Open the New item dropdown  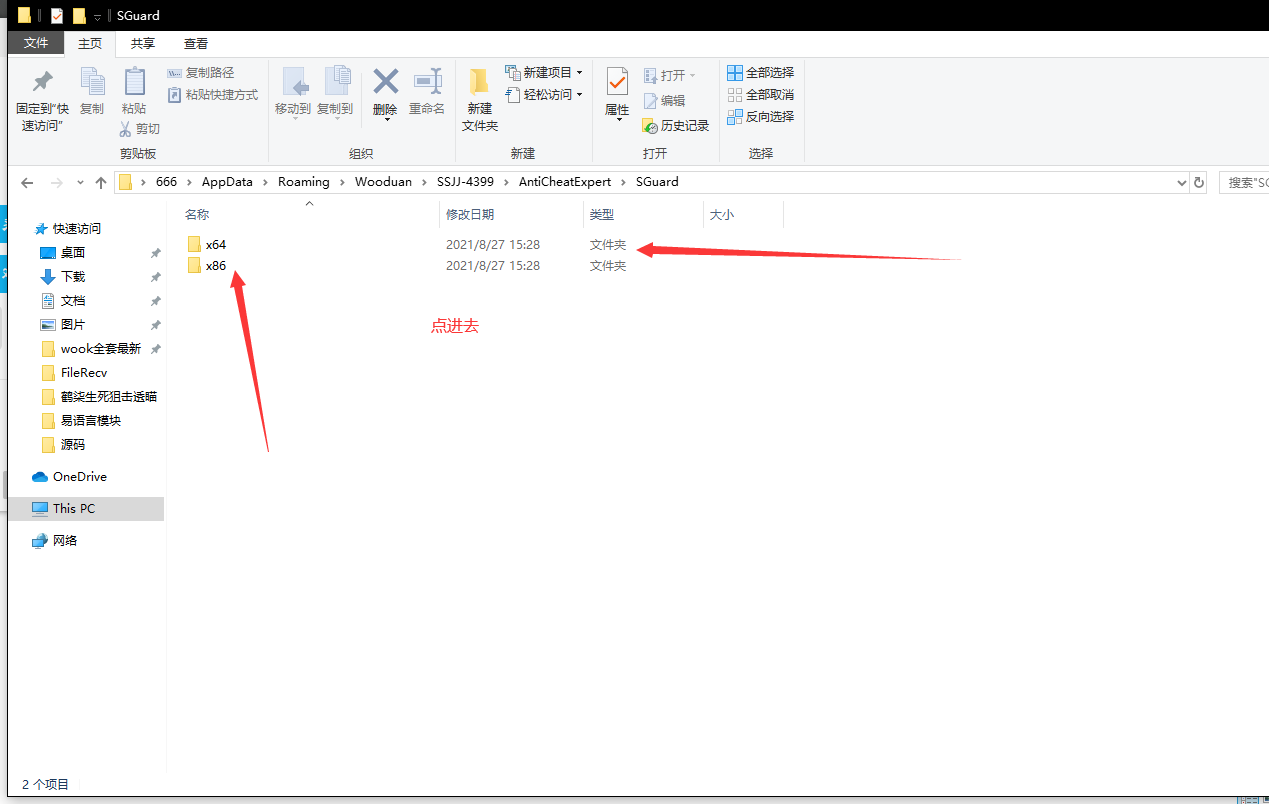544,73
